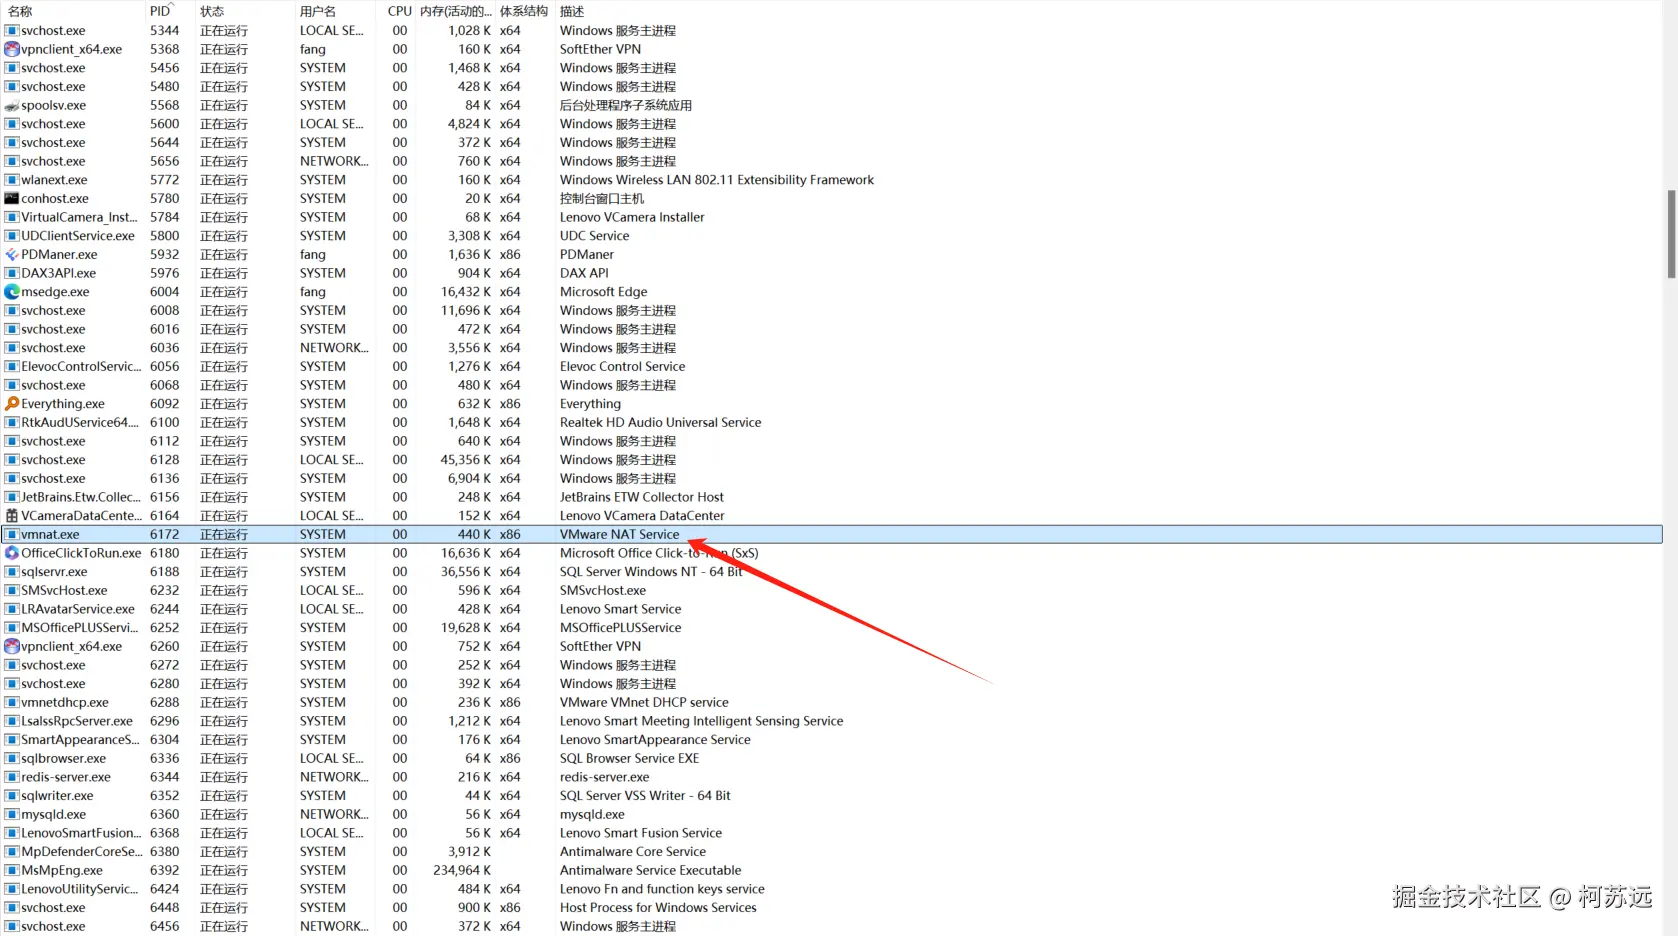Click the RtkAudUService64 process icon

point(12,423)
